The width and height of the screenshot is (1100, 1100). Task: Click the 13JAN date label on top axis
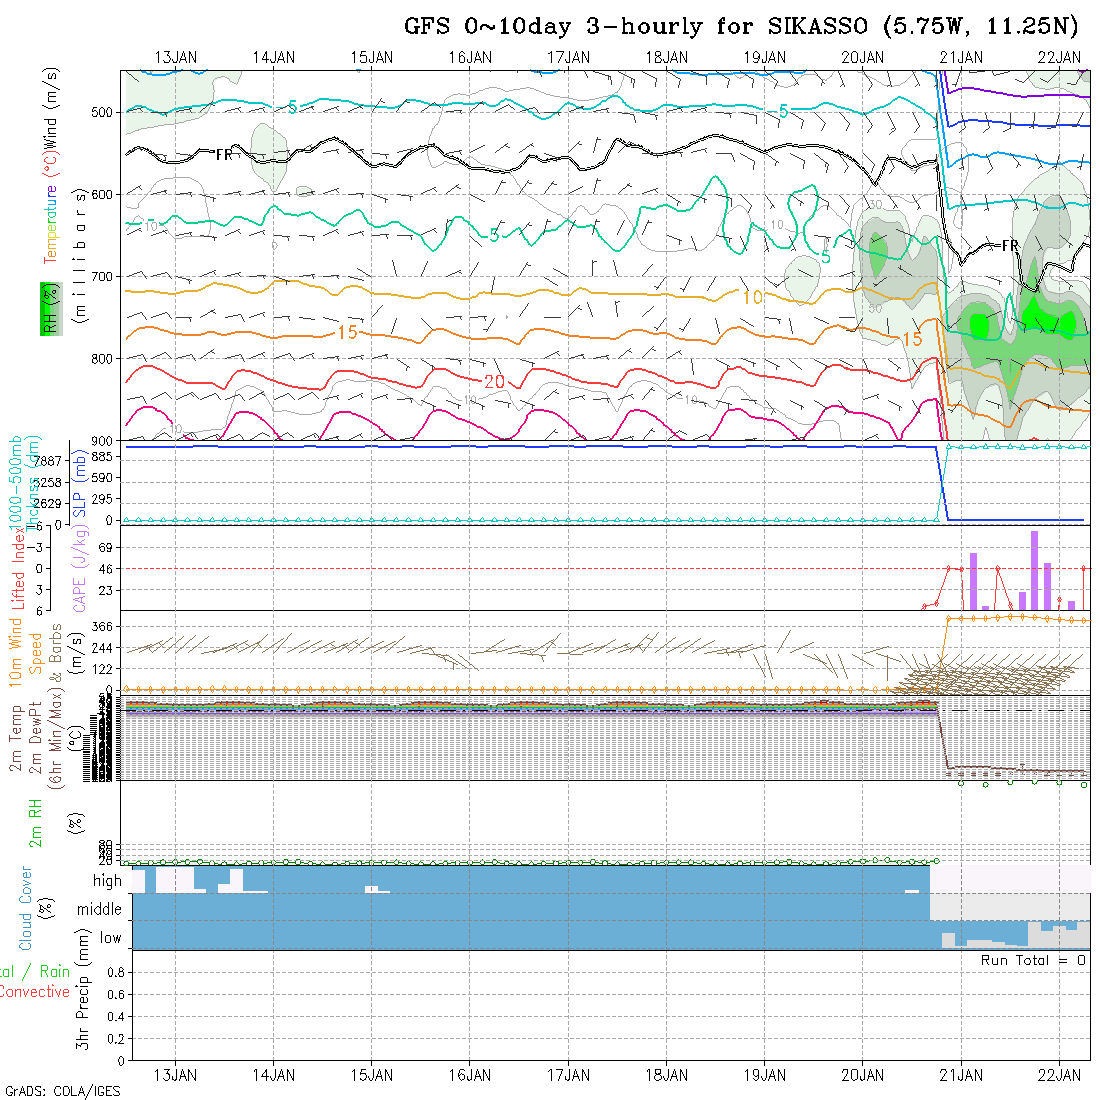coord(177,57)
